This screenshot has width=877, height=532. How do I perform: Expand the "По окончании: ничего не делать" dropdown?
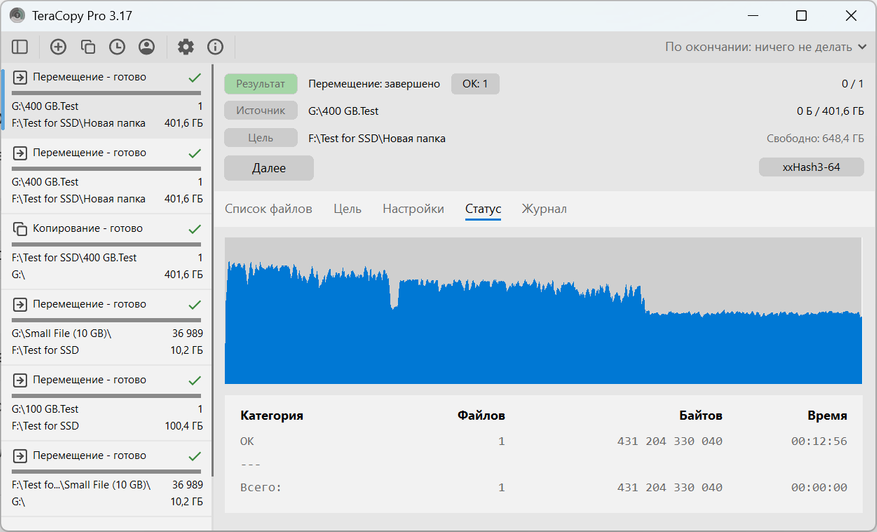[766, 47]
